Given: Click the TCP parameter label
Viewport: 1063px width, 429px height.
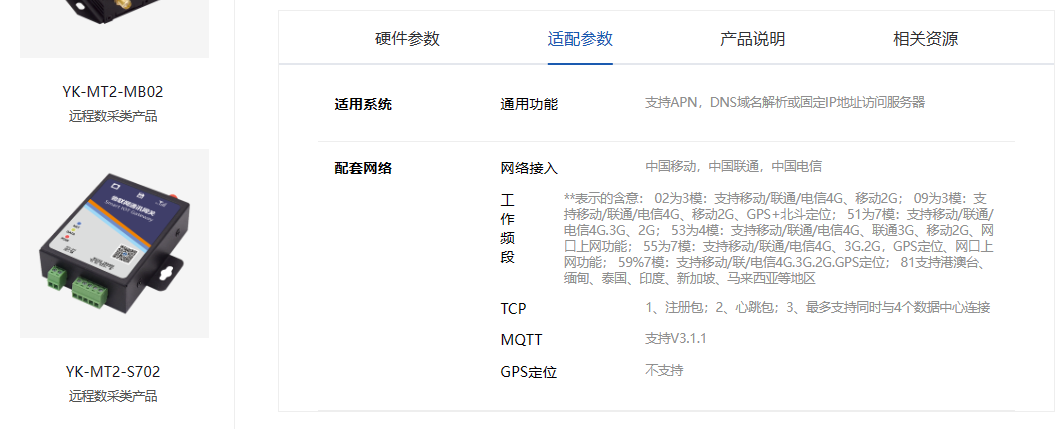Looking at the screenshot, I should [x=513, y=308].
